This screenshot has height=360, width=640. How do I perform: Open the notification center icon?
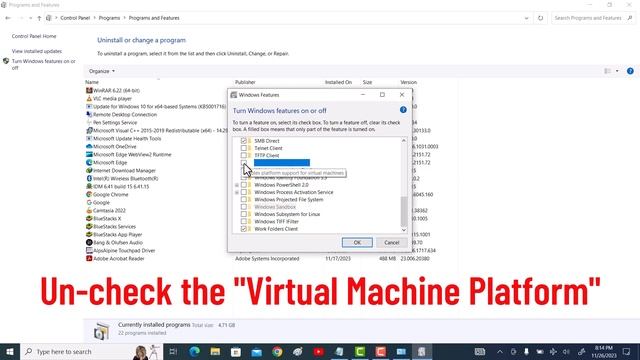click(627, 351)
